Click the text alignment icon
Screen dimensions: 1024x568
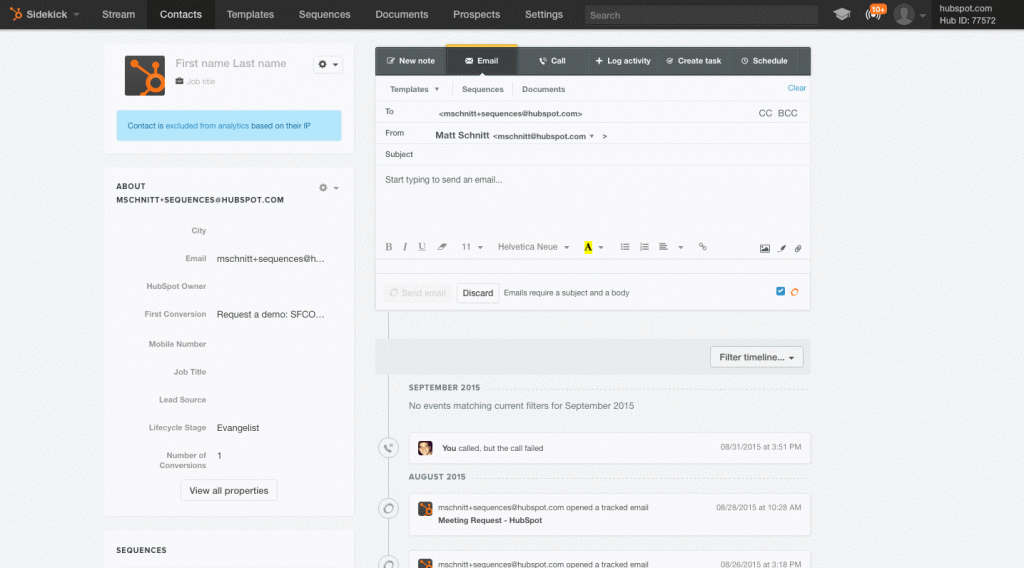[664, 247]
